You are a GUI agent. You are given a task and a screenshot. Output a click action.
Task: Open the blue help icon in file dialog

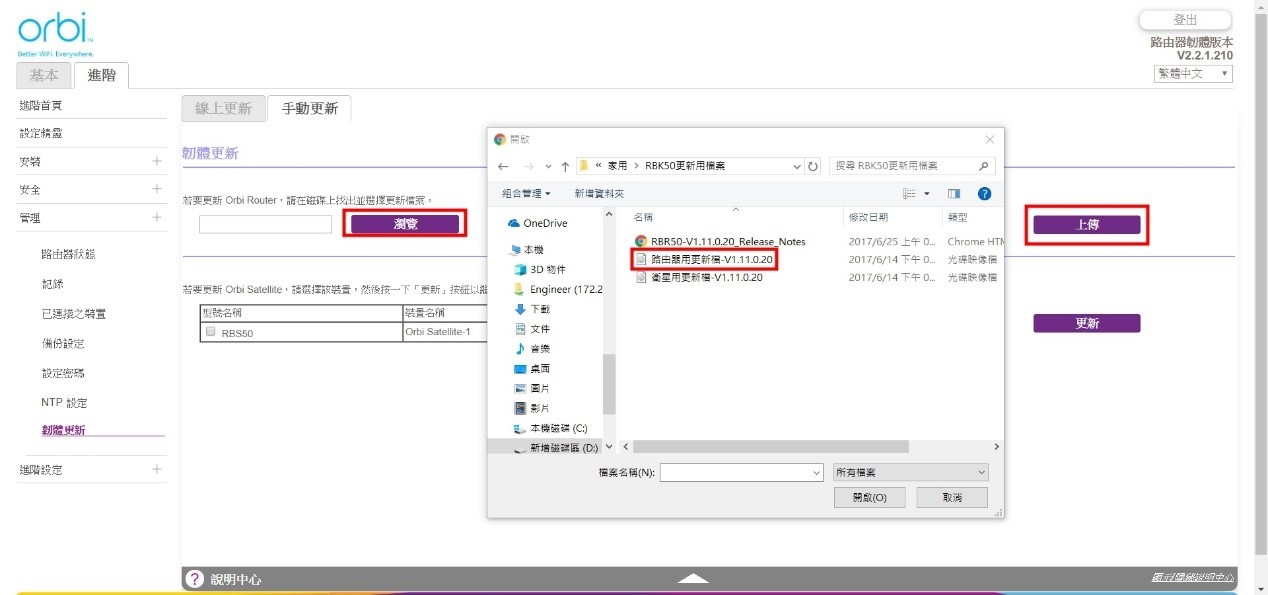pos(984,193)
